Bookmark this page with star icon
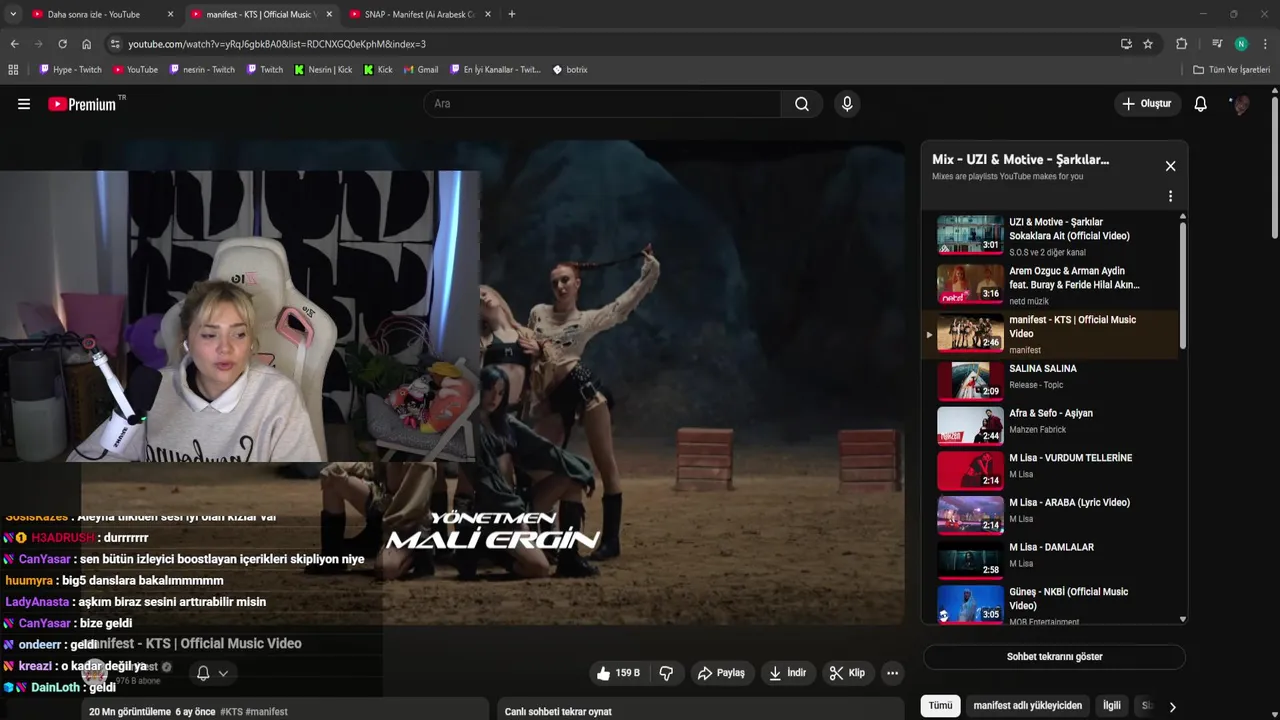1280x720 pixels. pos(1148,44)
